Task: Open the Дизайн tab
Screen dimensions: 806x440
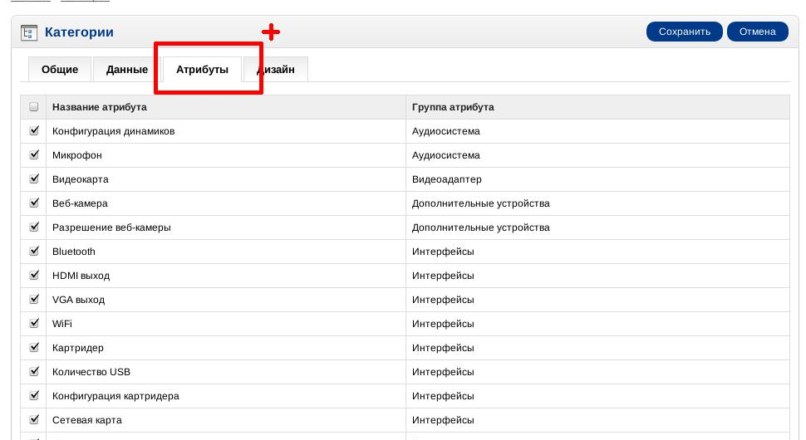Action: [277, 69]
